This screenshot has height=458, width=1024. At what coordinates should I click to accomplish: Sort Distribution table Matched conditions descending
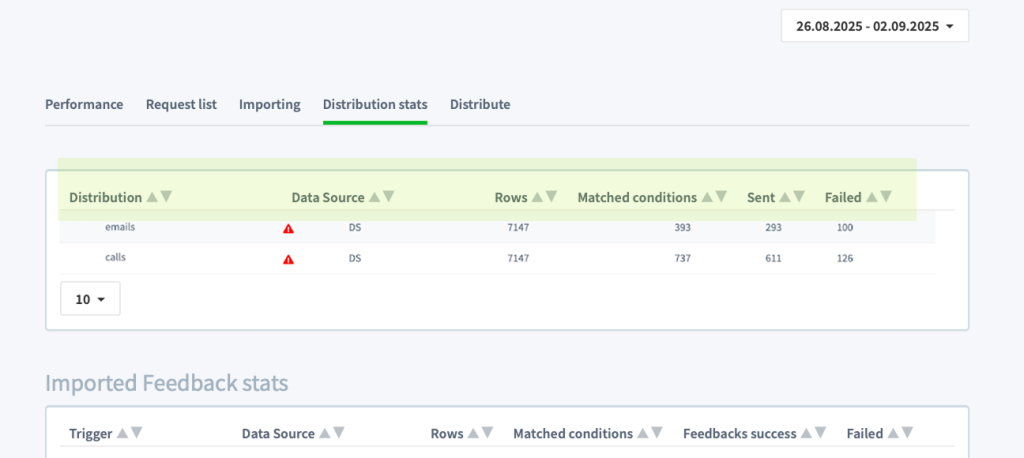coord(721,197)
